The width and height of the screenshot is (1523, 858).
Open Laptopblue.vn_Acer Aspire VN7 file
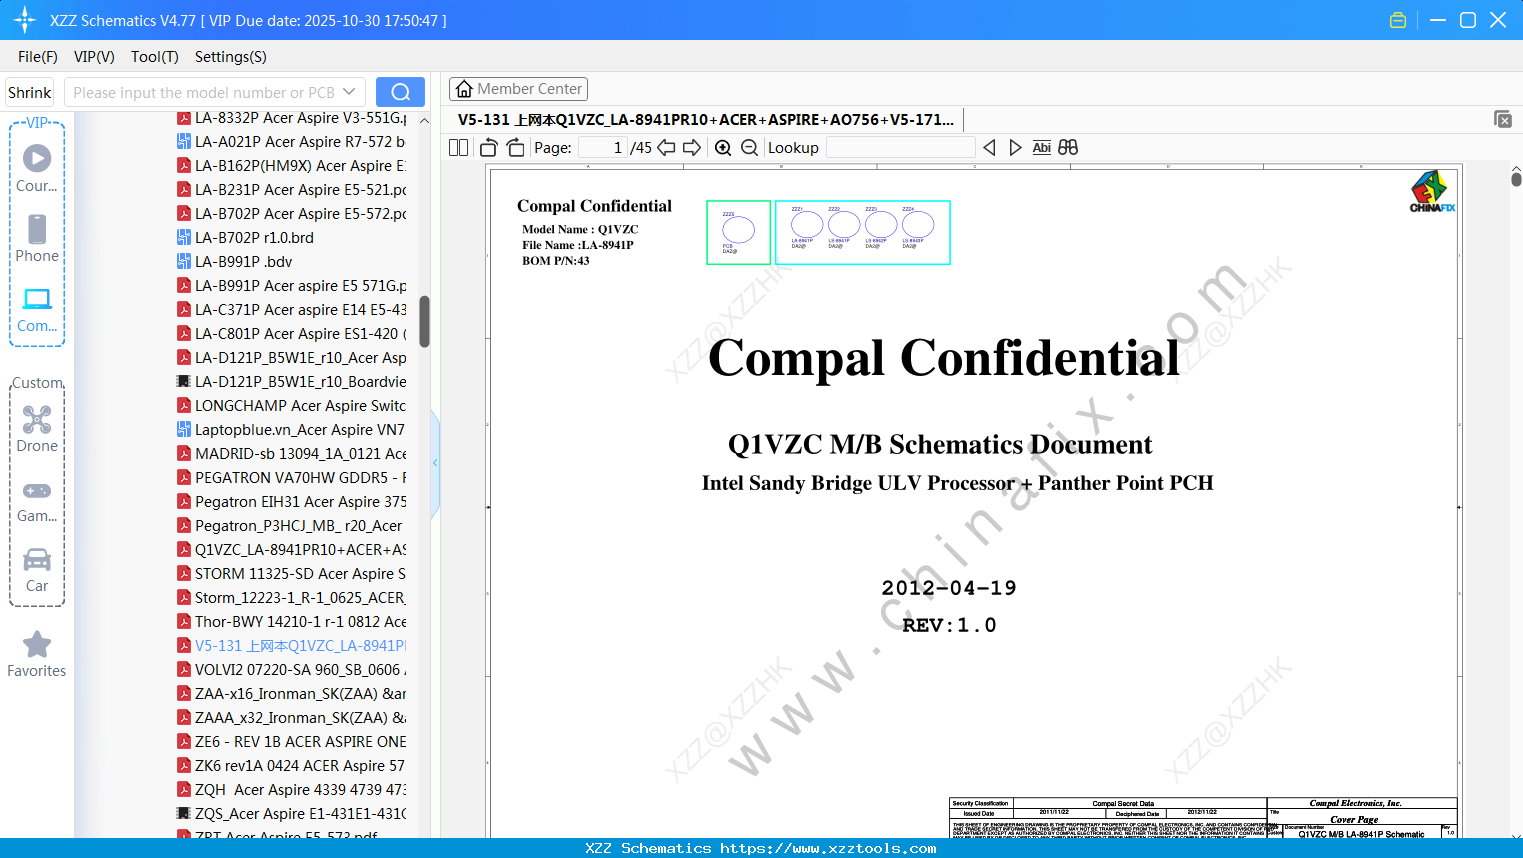pos(292,430)
